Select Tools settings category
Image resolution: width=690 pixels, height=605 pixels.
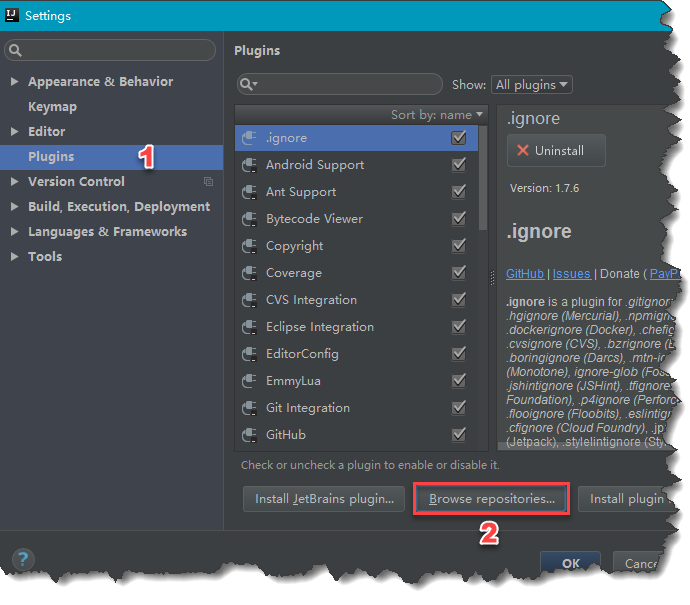pyautogui.click(x=45, y=257)
